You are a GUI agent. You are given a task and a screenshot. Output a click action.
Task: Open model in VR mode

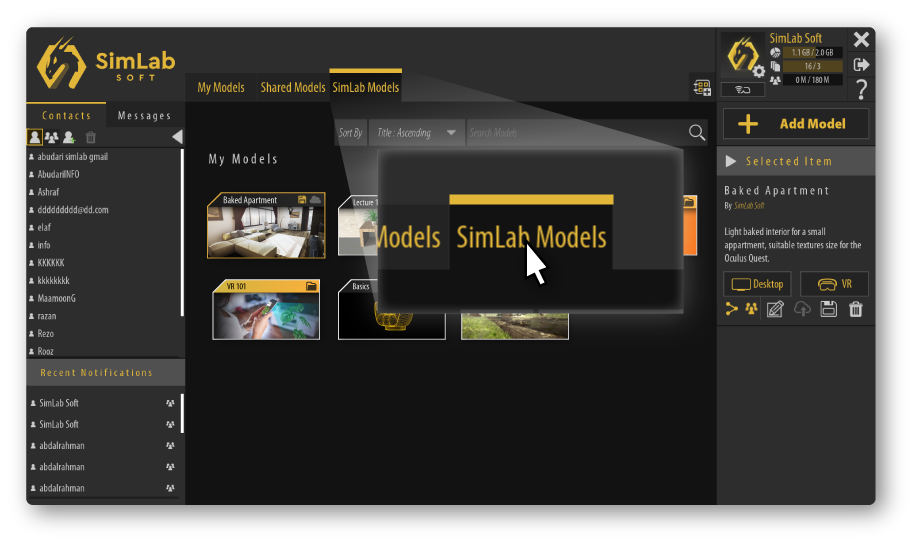click(834, 284)
